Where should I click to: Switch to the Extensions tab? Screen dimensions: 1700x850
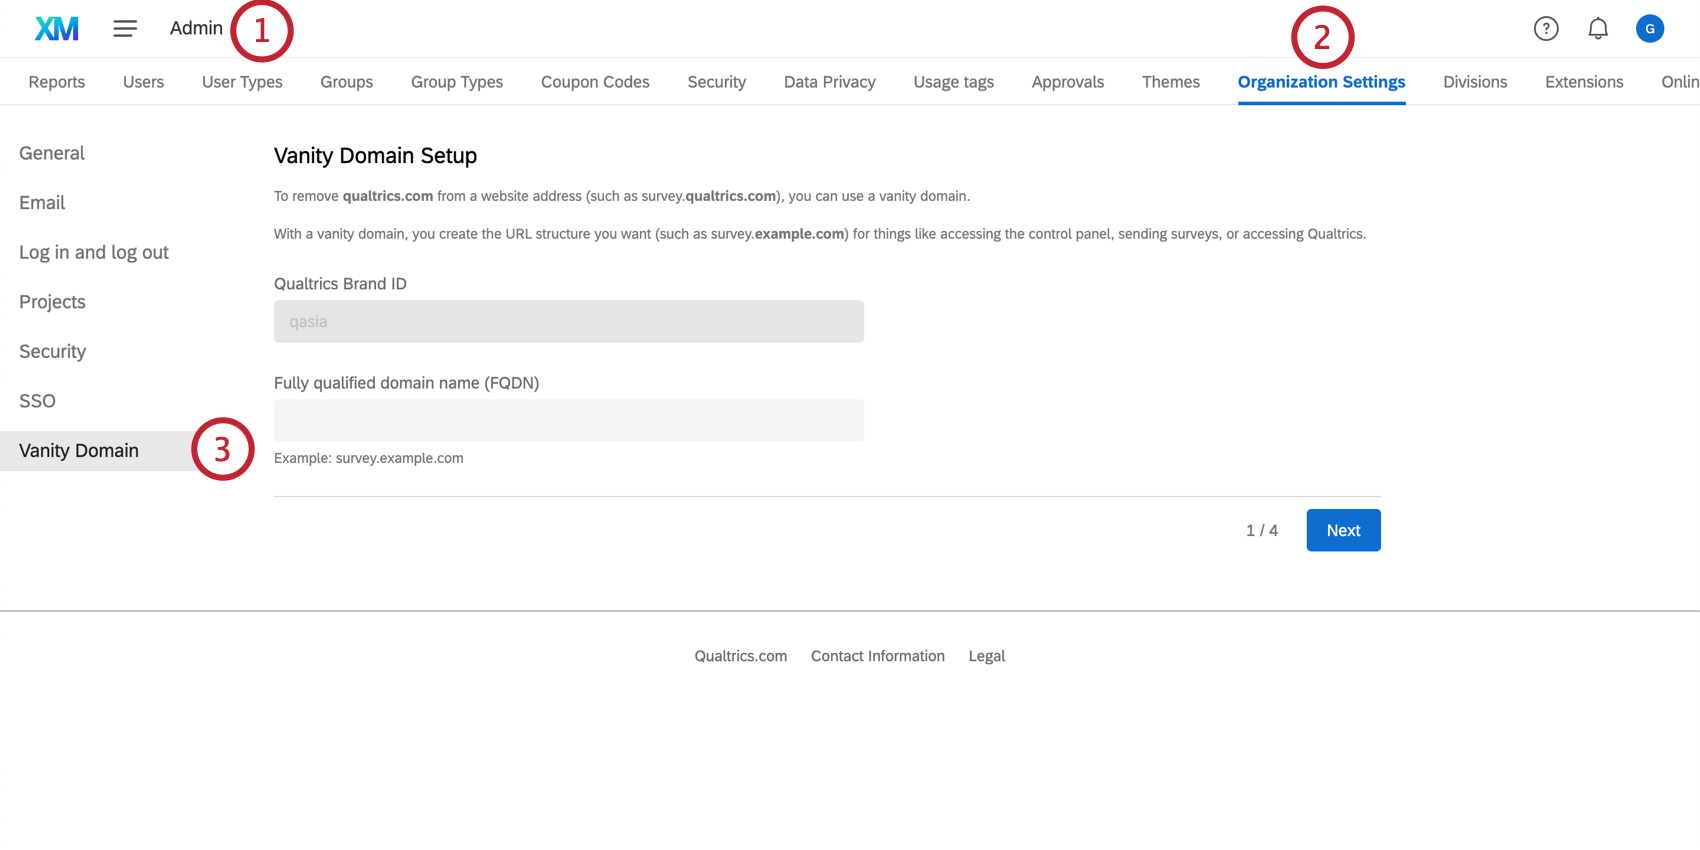(1583, 82)
